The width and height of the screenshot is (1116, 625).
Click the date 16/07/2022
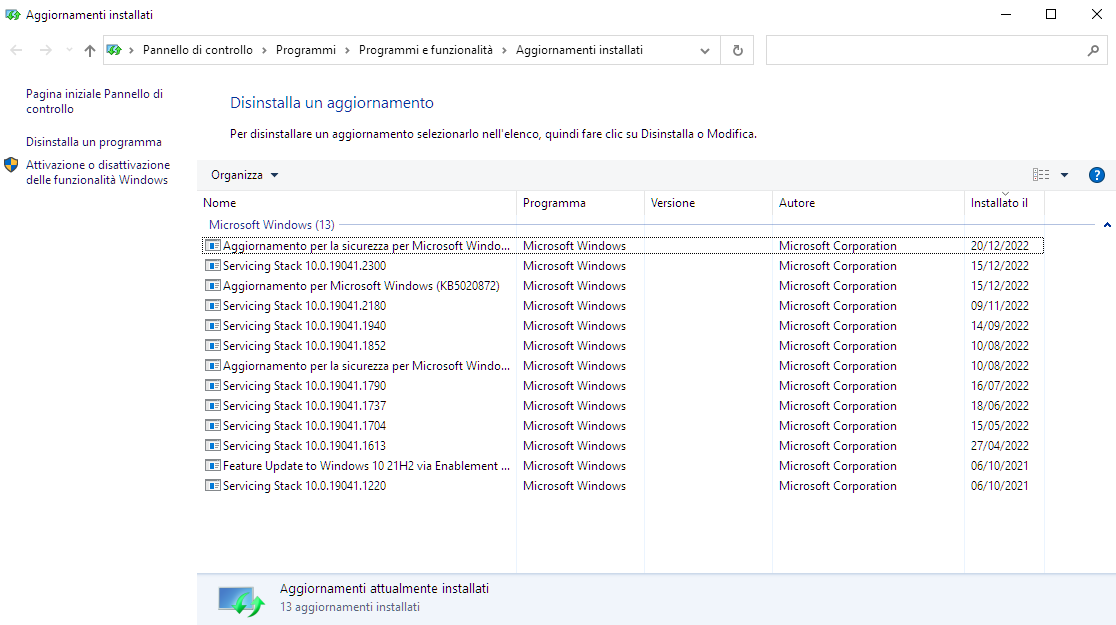(999, 385)
